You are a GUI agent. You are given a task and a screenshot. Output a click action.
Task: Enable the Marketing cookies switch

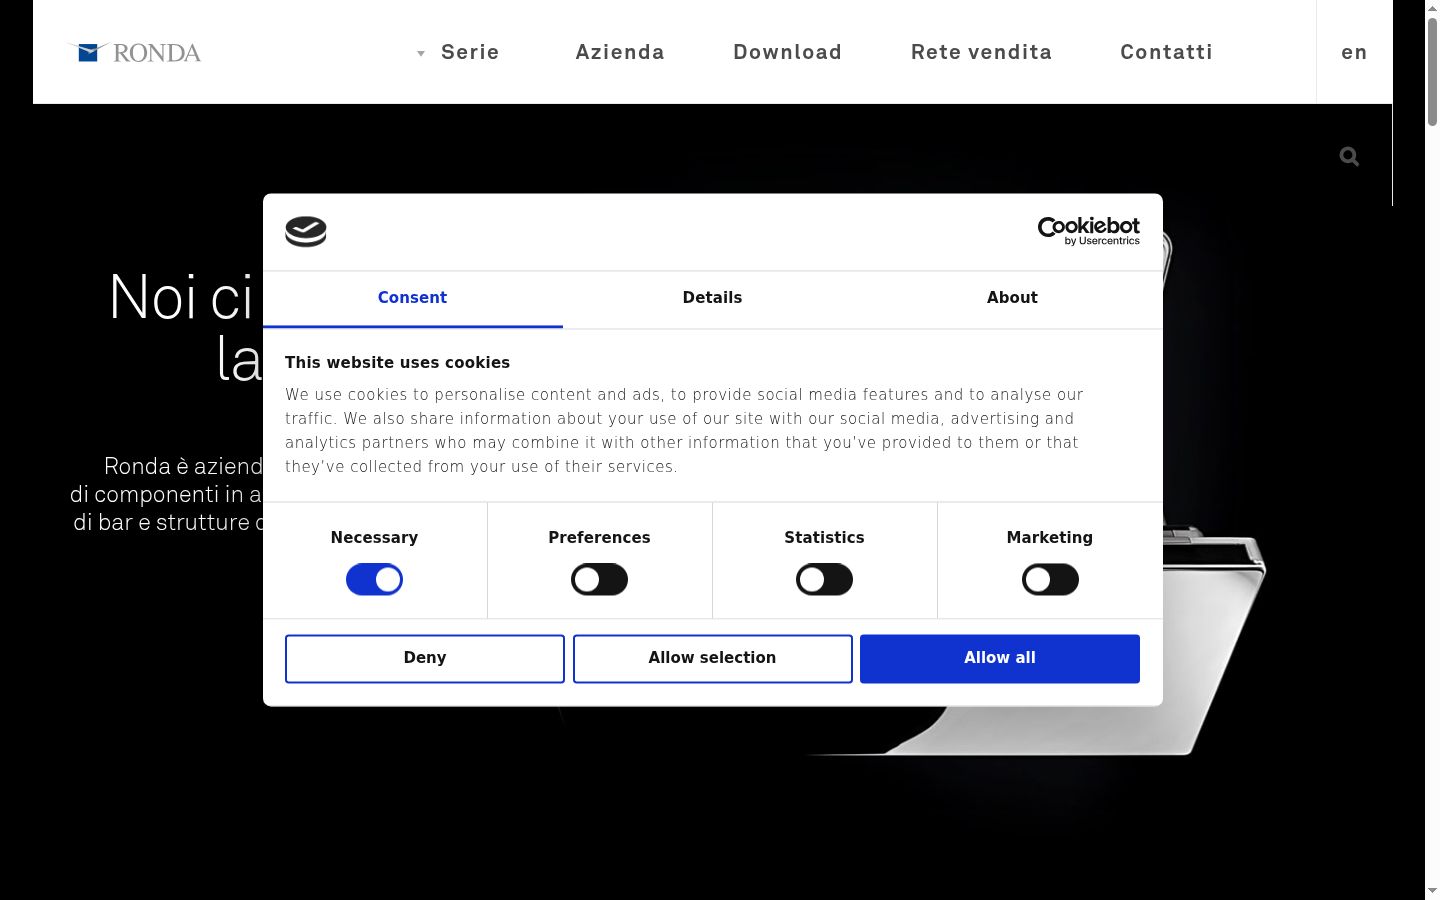click(1050, 579)
